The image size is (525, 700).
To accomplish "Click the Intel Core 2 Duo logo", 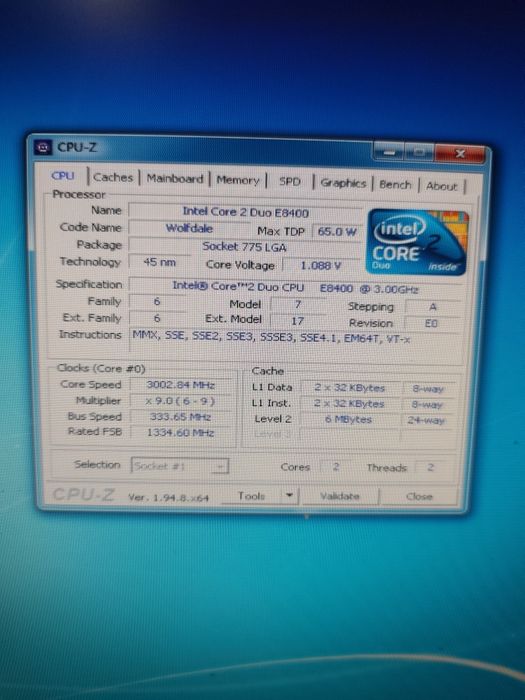I will tap(417, 242).
